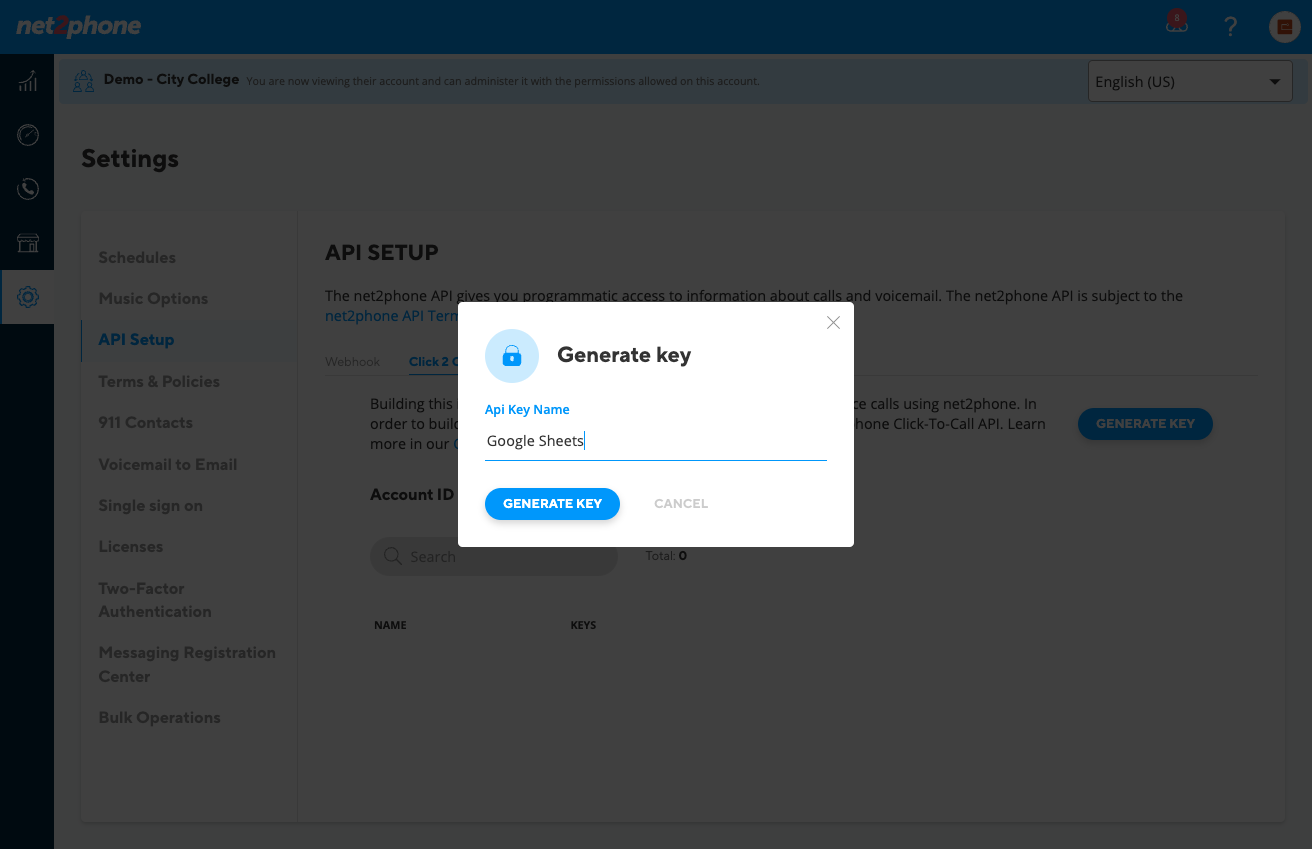Click the KEYS column header
The height and width of the screenshot is (849, 1312).
coord(583,625)
